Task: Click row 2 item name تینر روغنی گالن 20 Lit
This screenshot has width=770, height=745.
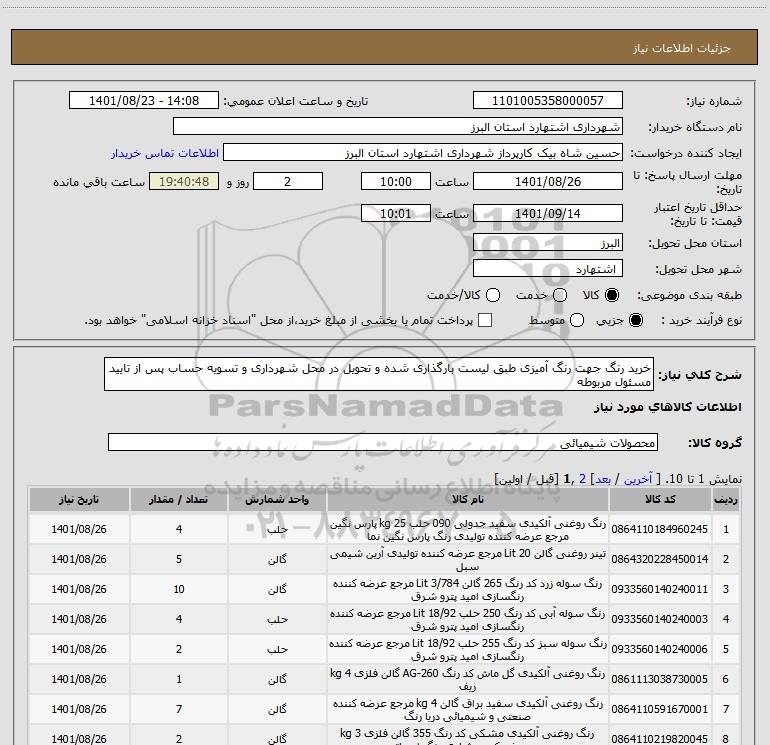Action: (468, 559)
